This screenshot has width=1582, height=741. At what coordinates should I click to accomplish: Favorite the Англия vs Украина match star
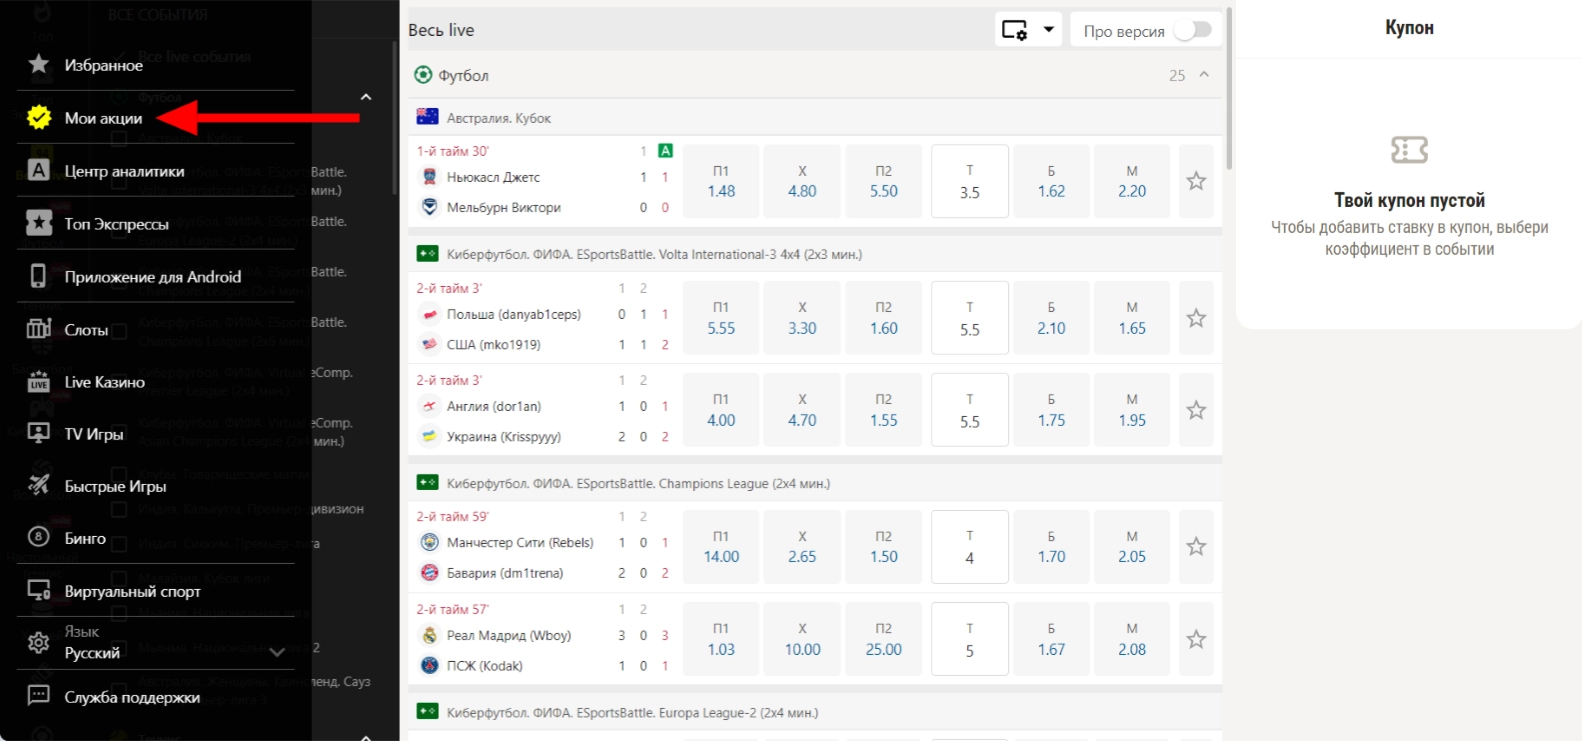1196,410
